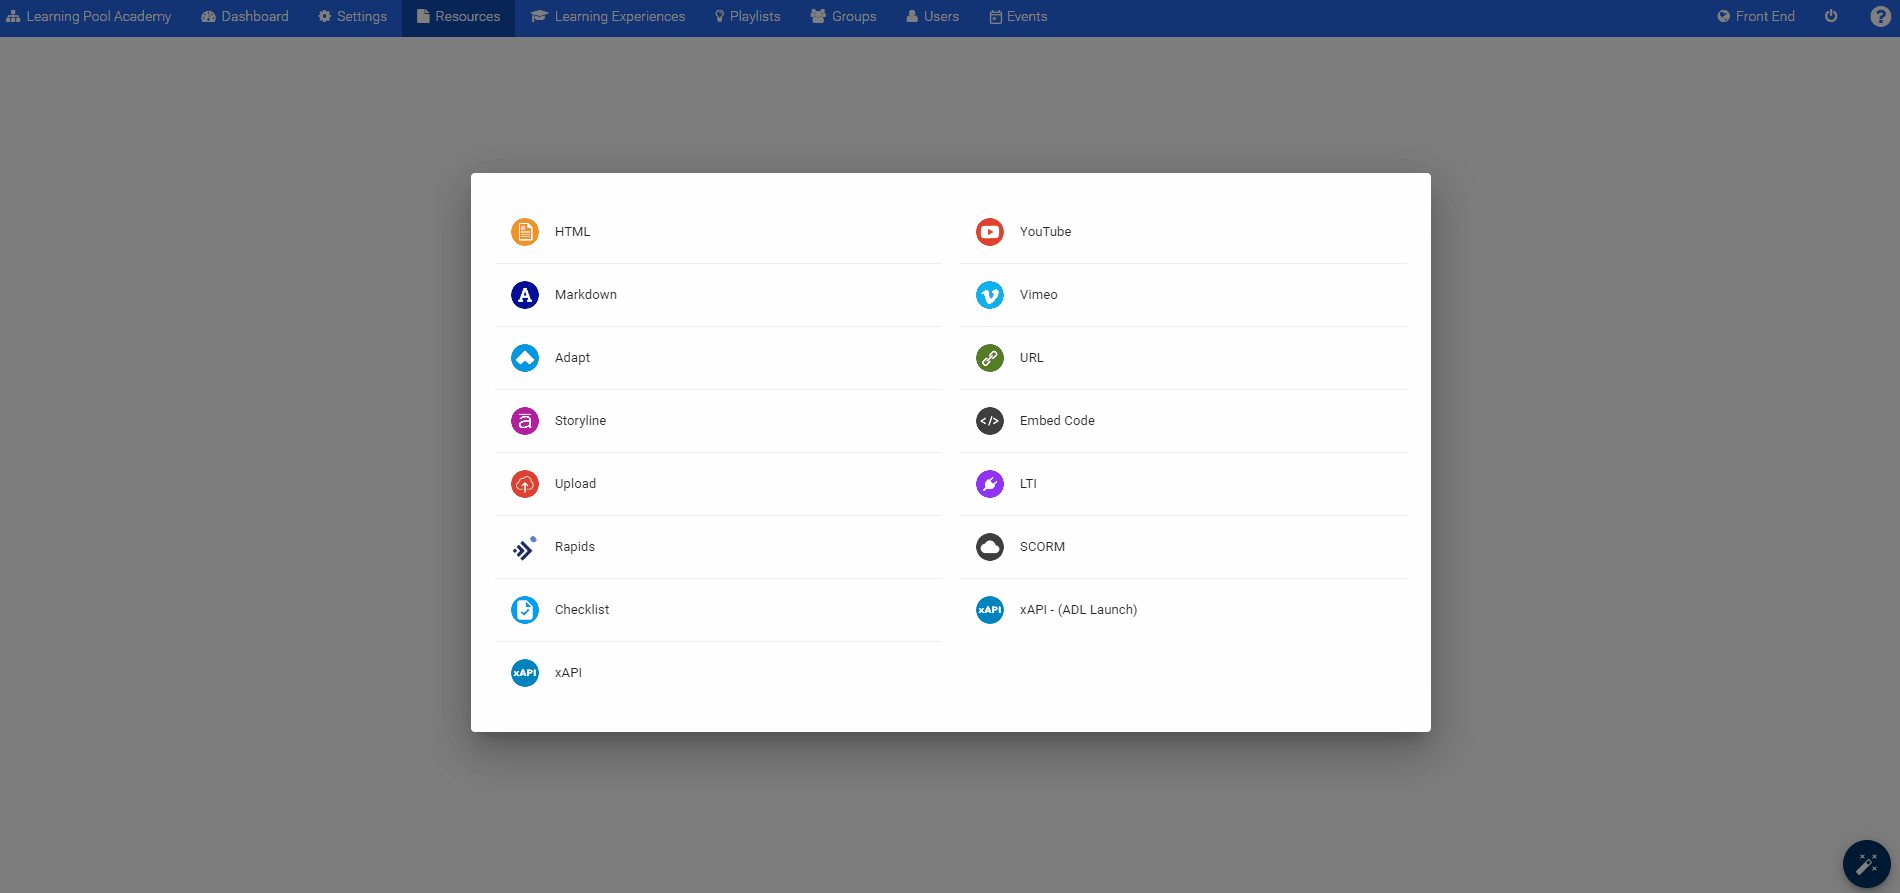The height and width of the screenshot is (893, 1900).
Task: Go to the Users section
Action: (932, 17)
